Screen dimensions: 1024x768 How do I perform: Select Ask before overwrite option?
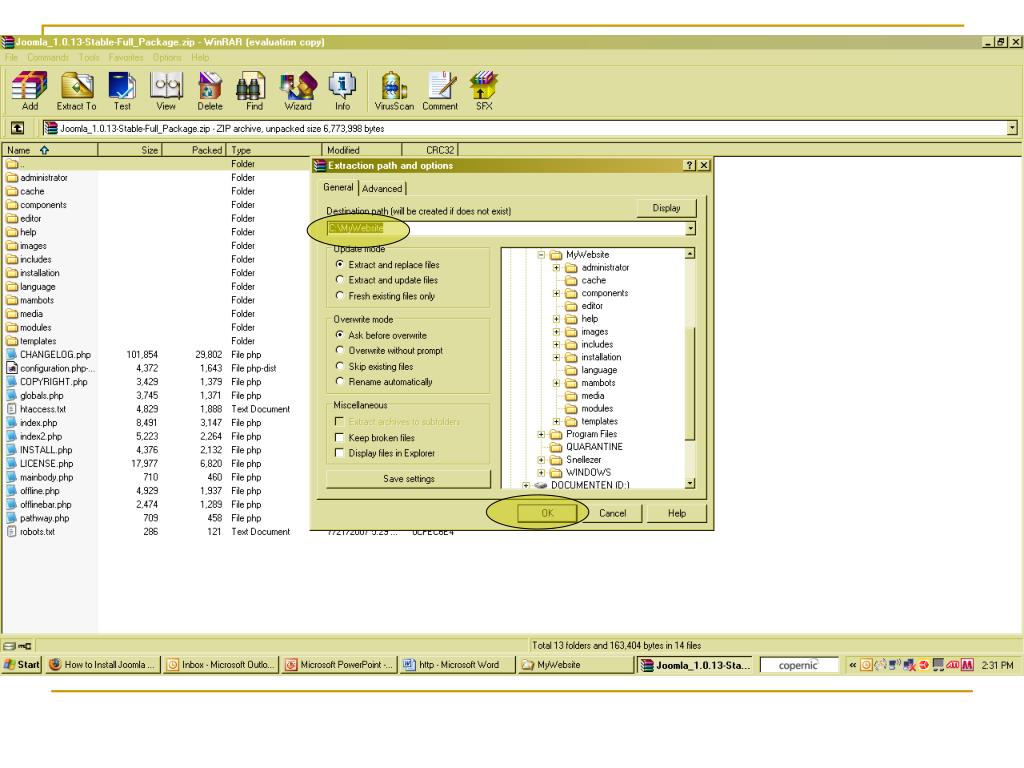point(340,335)
